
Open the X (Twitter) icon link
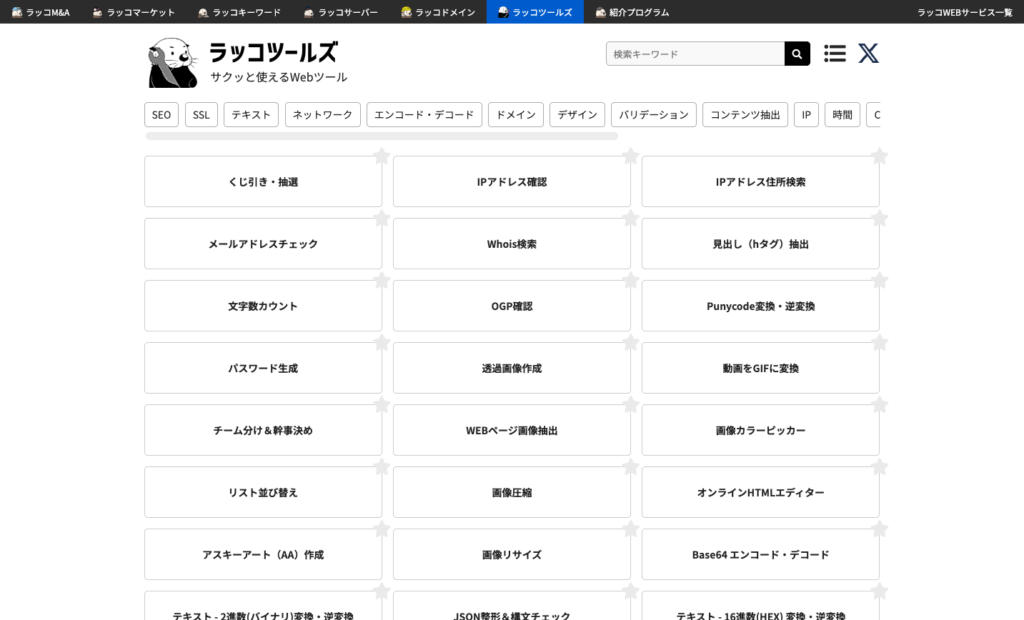(868, 54)
